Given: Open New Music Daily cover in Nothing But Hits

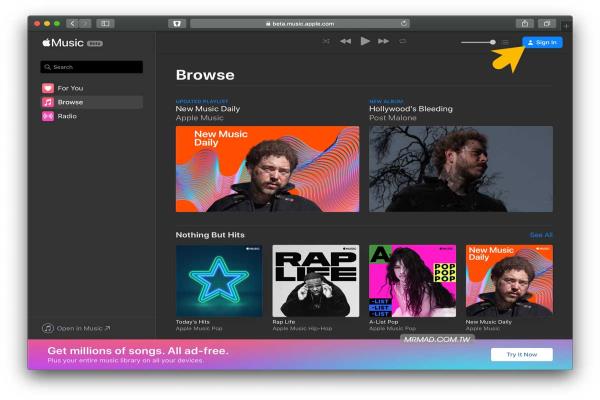Looking at the screenshot, I should point(509,281).
